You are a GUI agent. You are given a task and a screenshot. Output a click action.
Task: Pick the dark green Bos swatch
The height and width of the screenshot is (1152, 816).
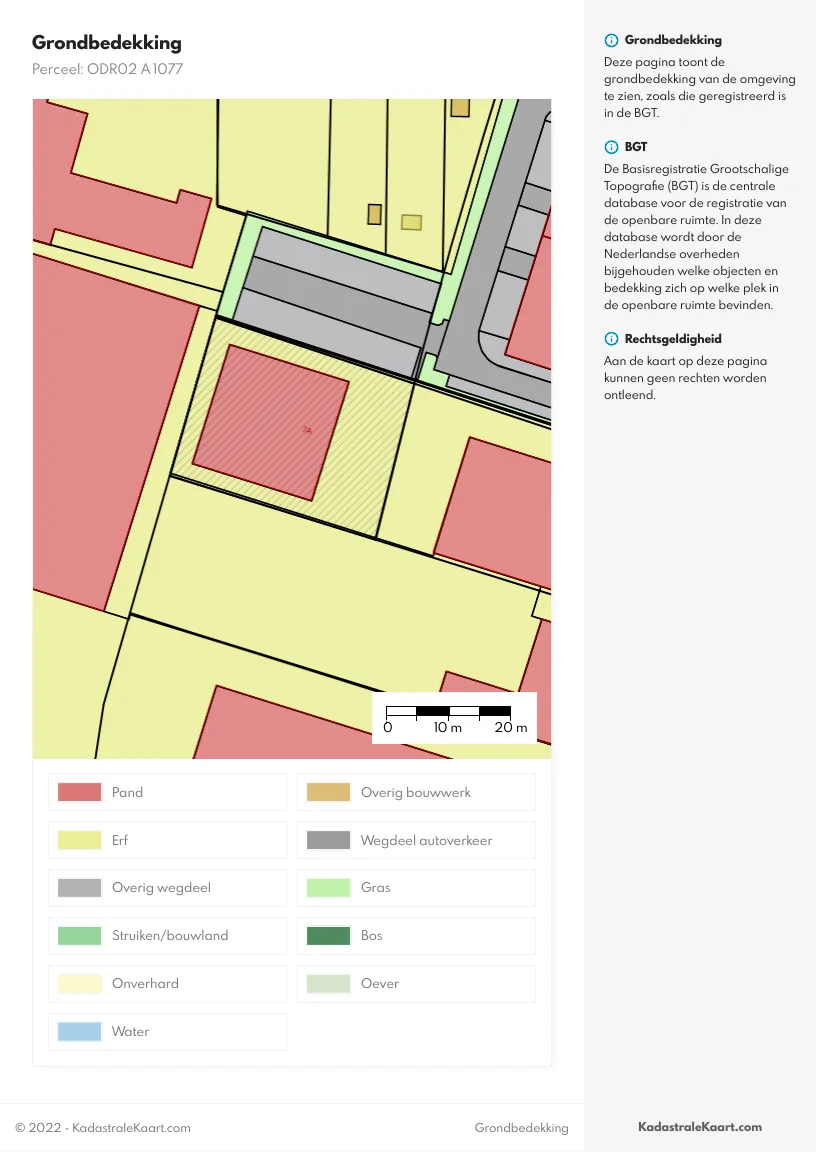328,936
